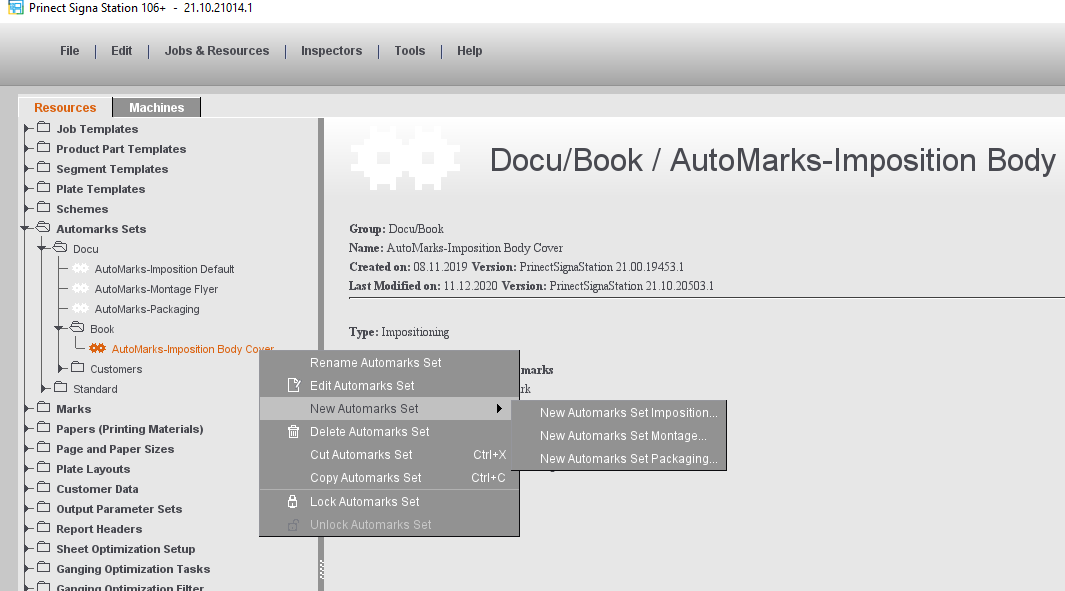Image resolution: width=1065 pixels, height=591 pixels.
Task: Expand the Job Templates tree node
Action: 27,128
